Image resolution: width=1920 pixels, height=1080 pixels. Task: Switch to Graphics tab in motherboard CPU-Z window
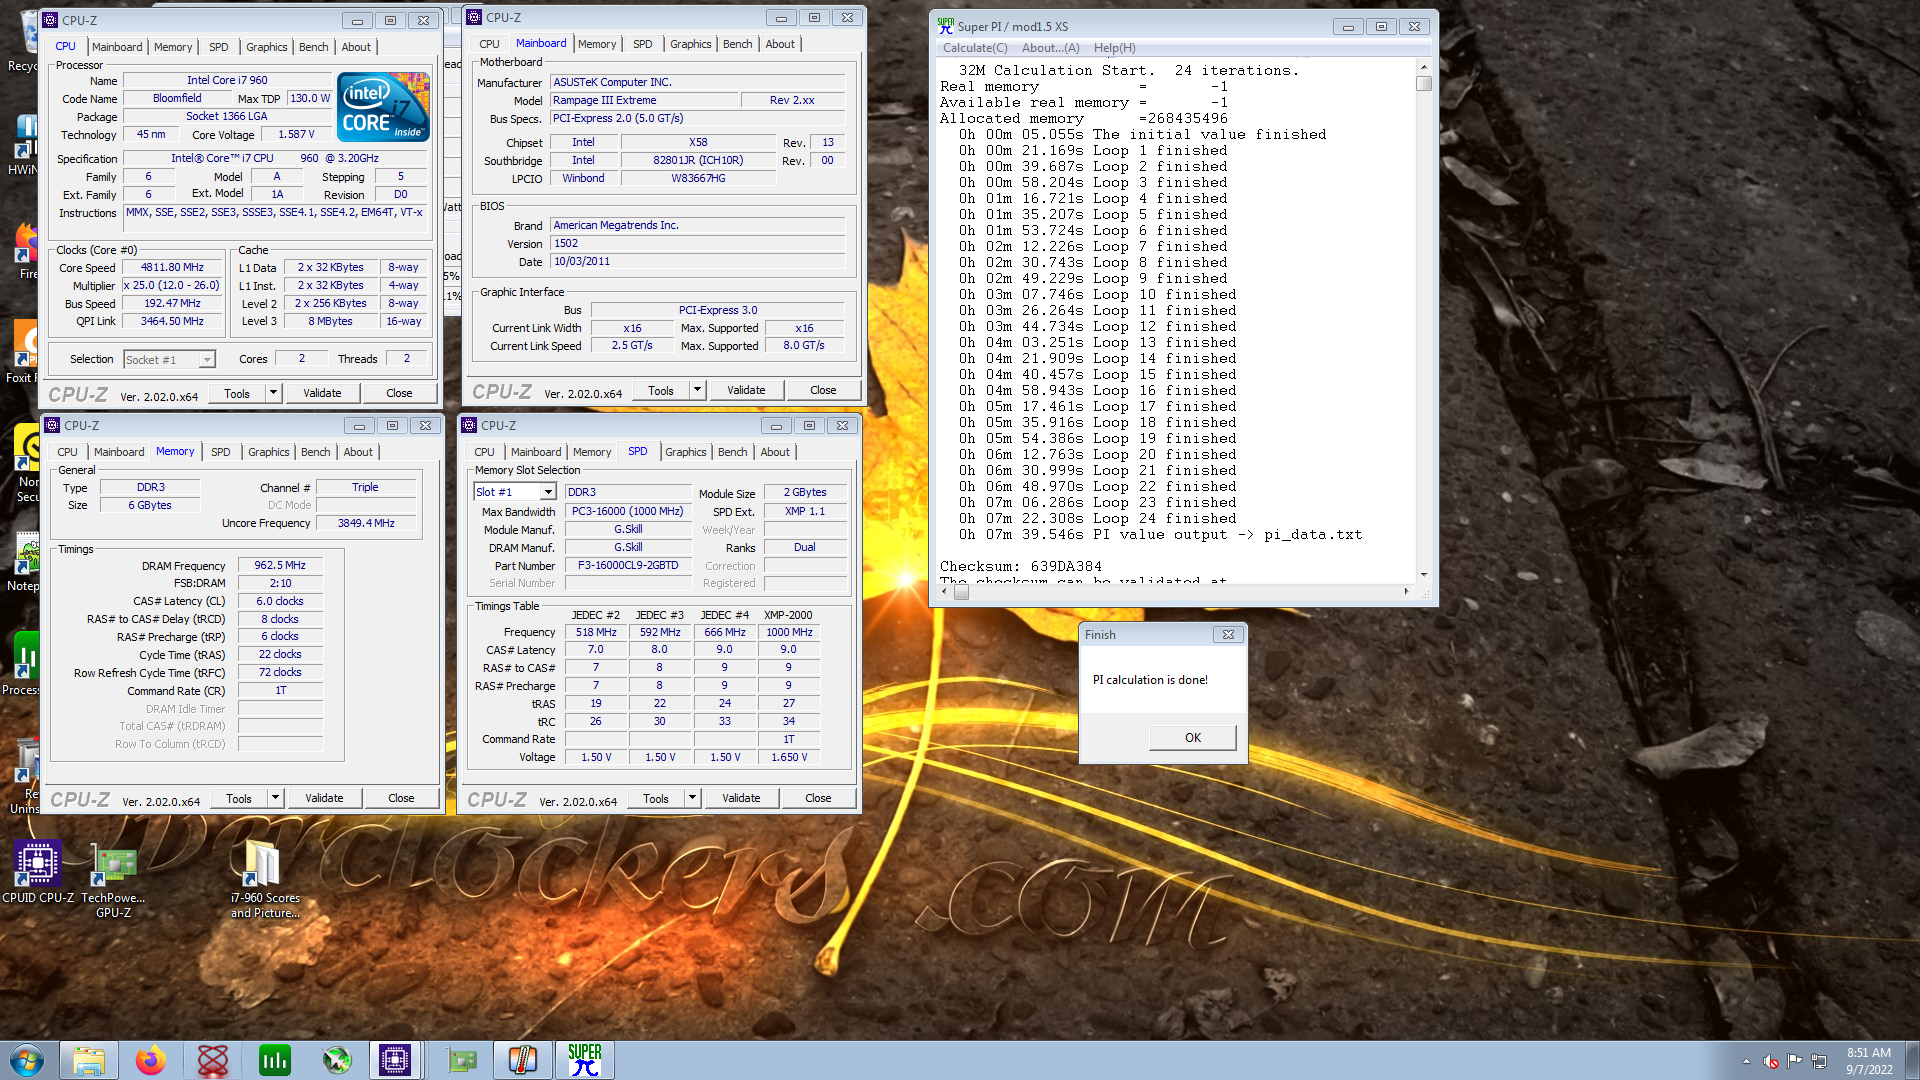click(x=690, y=44)
